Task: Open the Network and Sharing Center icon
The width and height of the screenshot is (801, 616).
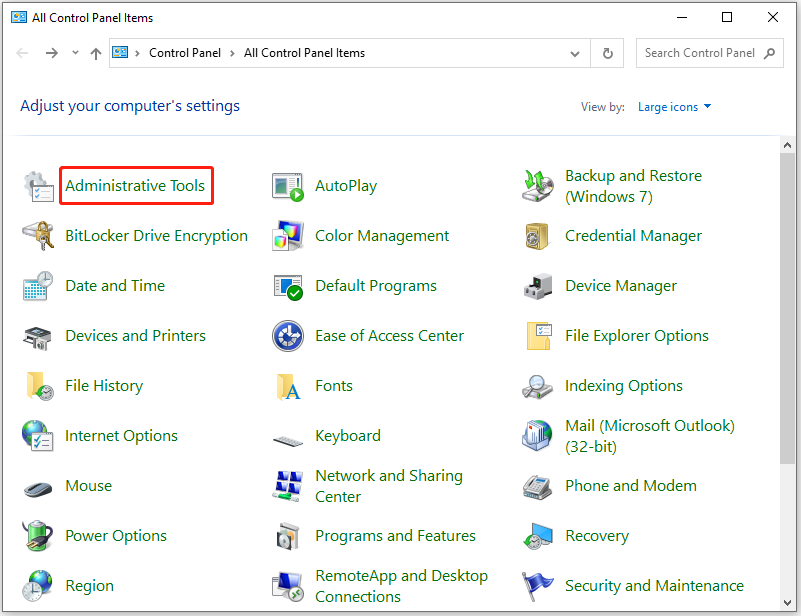Action: coord(288,486)
